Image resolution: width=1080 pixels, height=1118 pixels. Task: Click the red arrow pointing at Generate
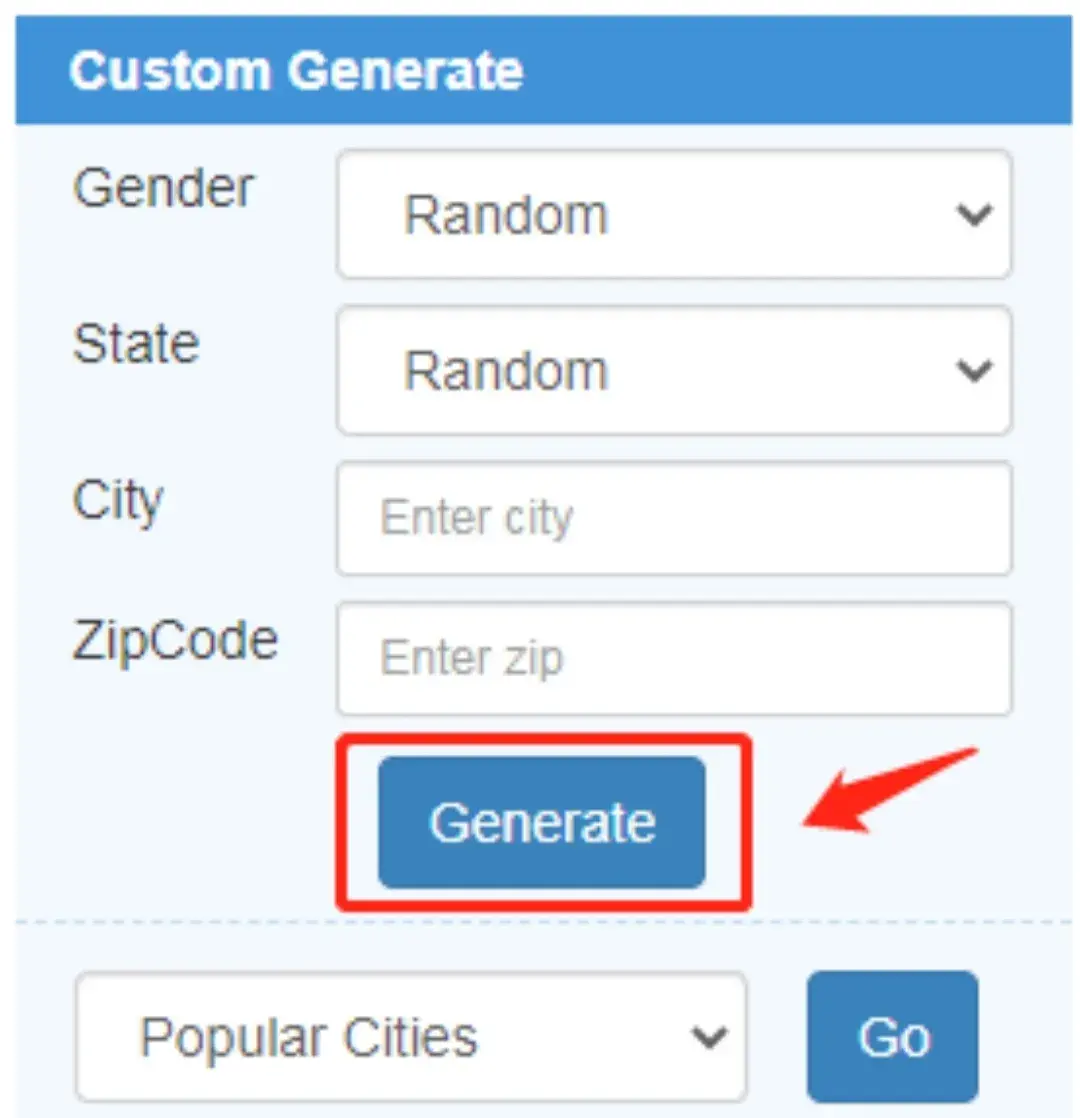point(890,790)
